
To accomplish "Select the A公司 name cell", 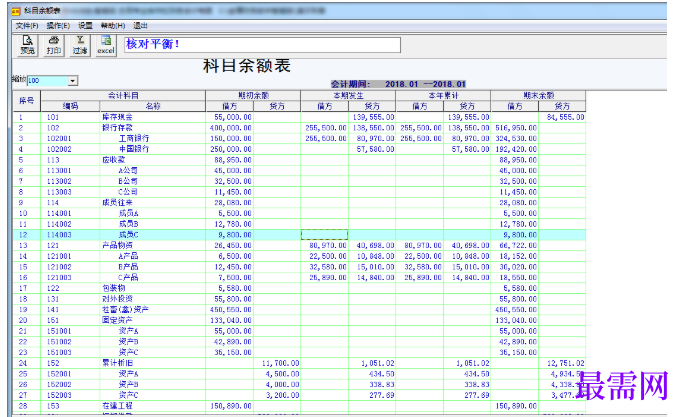I will 153,170.
